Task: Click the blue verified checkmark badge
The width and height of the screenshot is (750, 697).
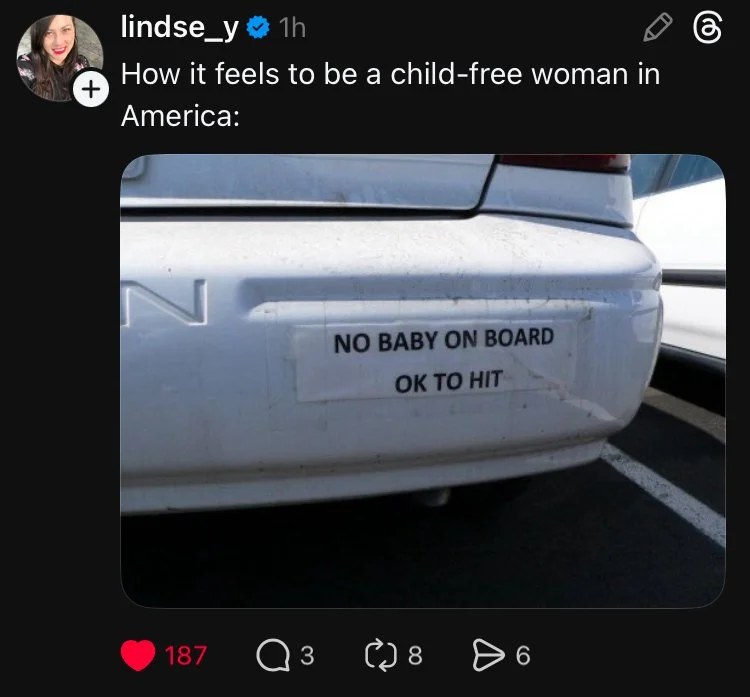Action: 258,27
